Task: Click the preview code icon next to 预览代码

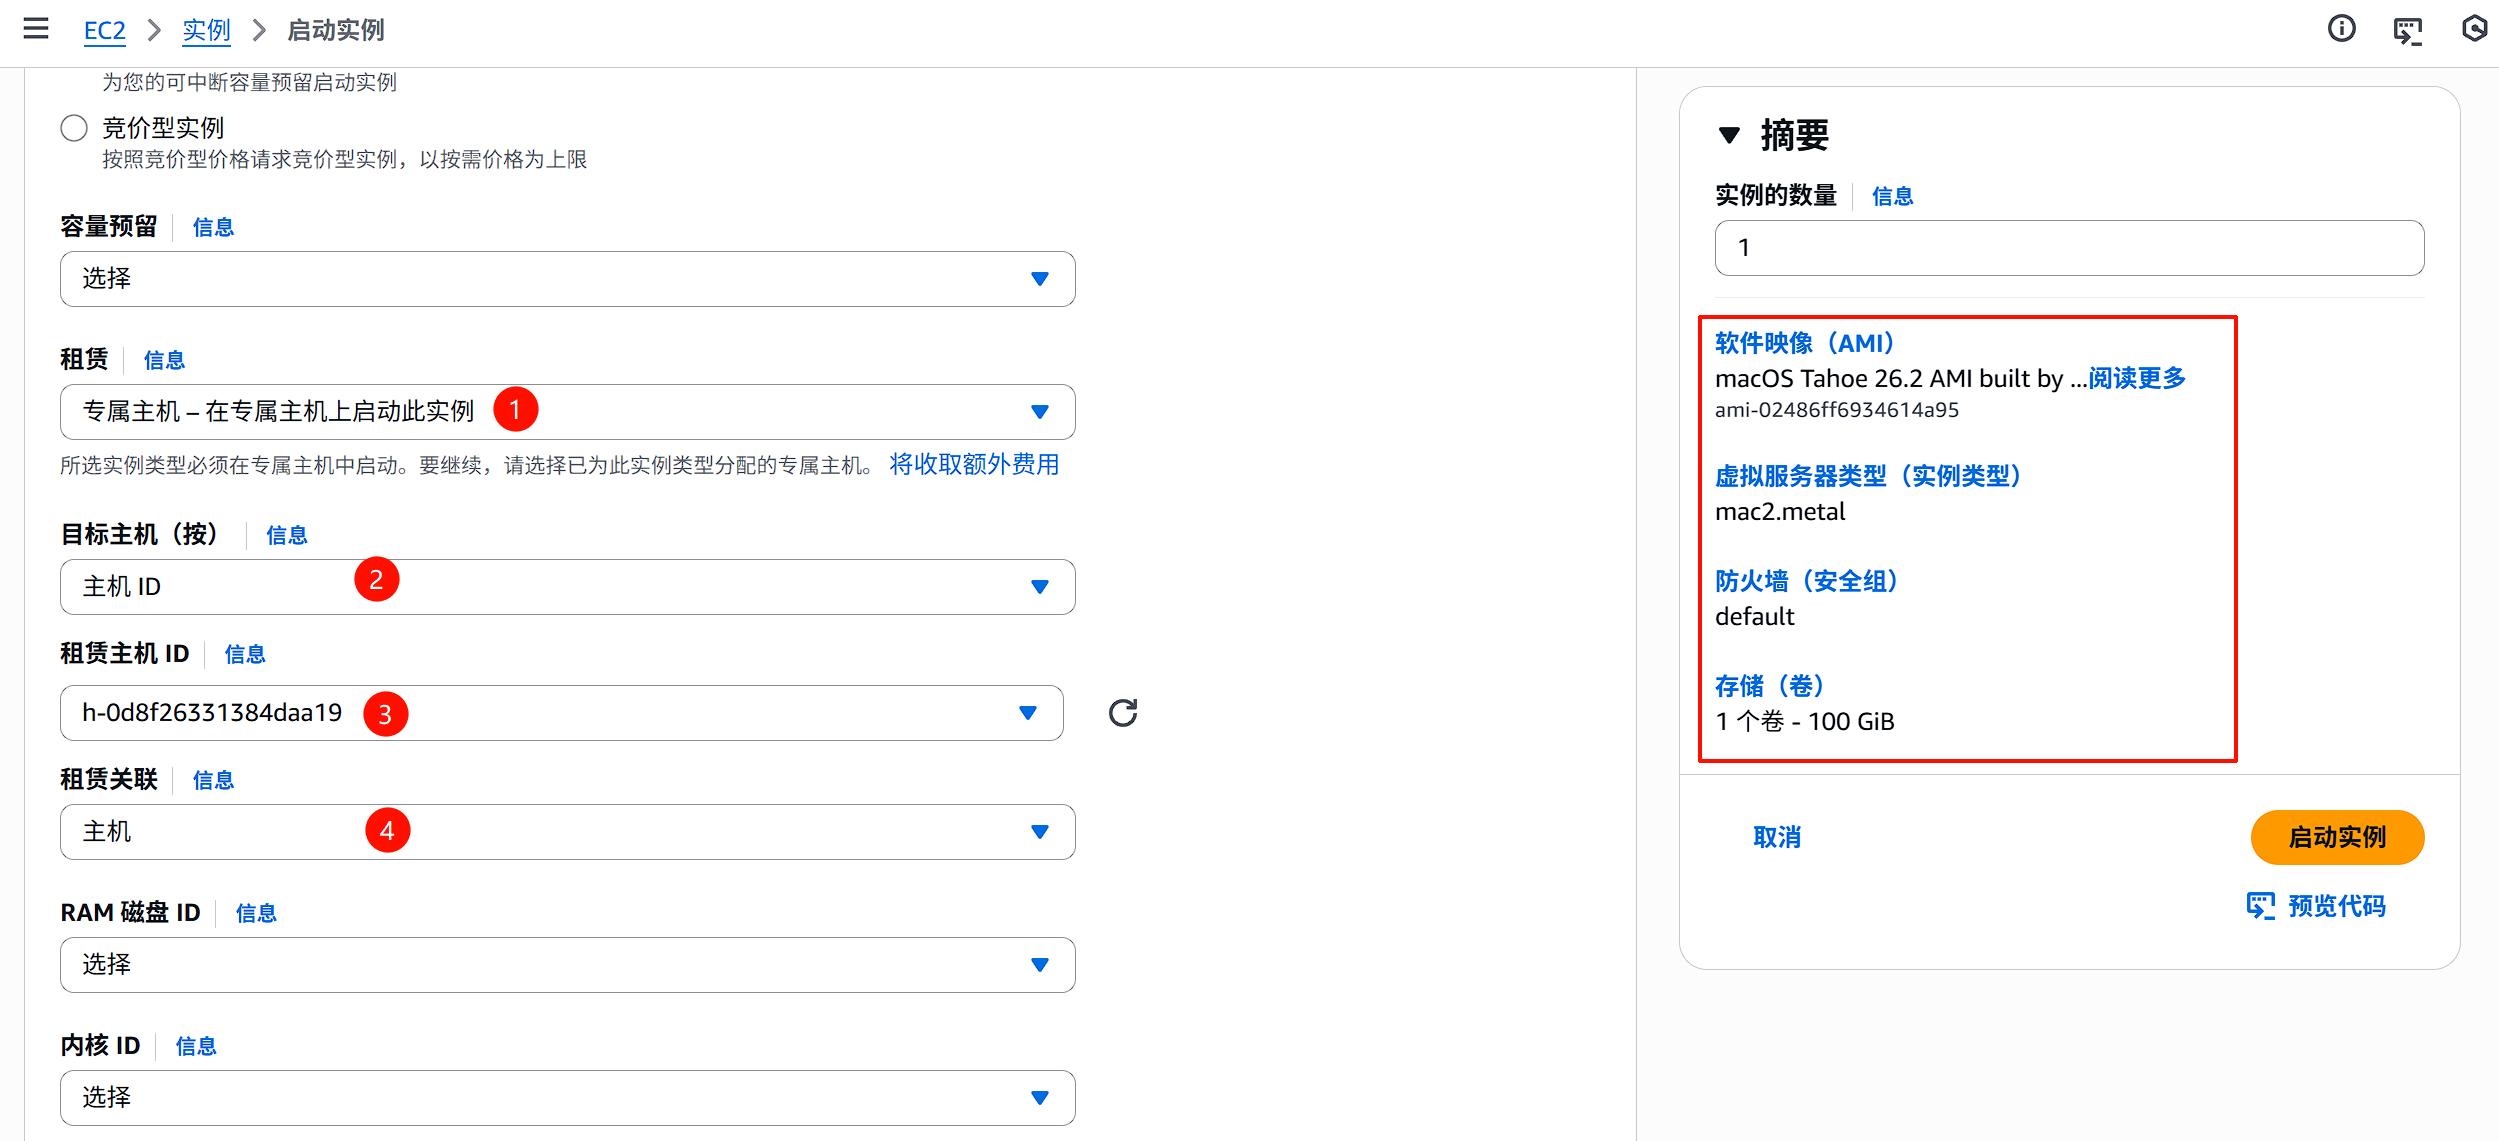Action: pos(2262,905)
